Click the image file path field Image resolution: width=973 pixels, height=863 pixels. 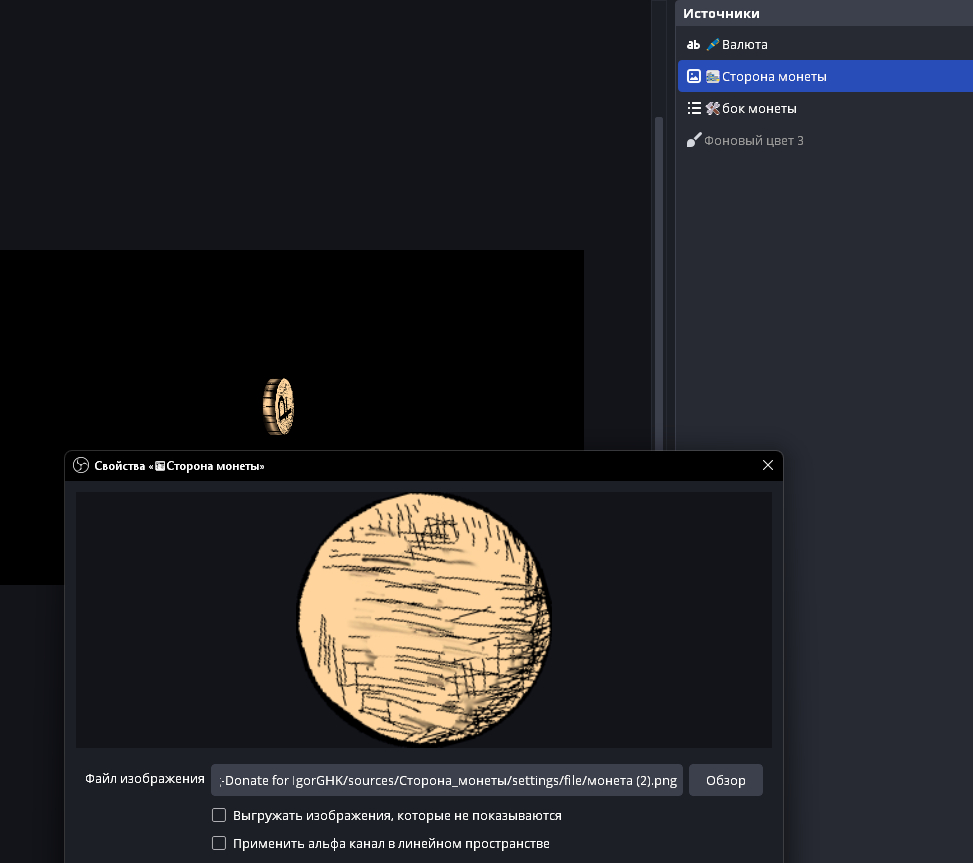point(447,780)
